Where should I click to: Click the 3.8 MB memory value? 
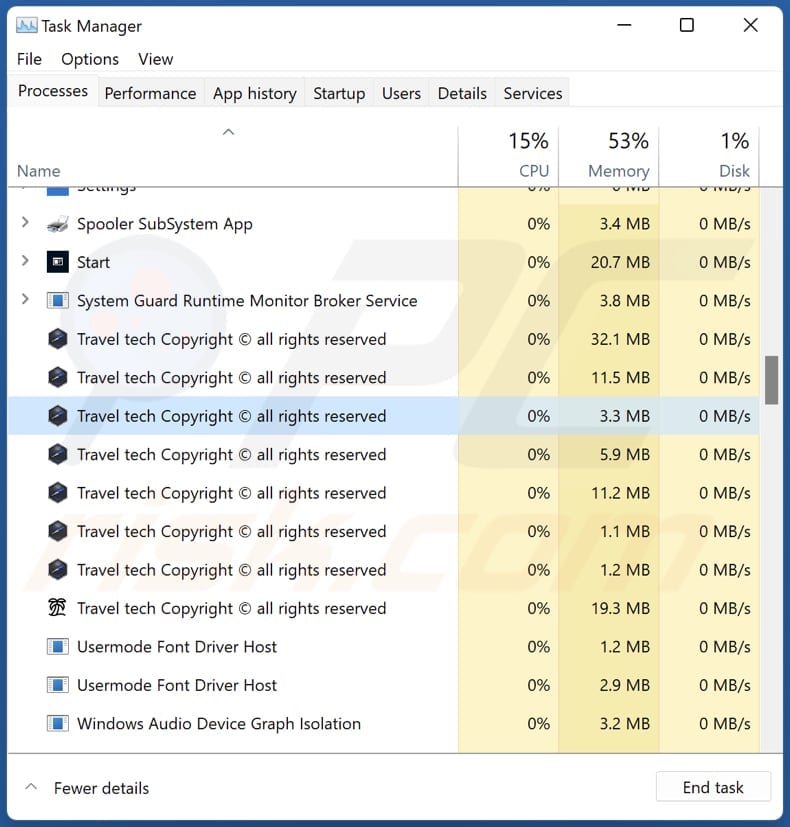[624, 301]
